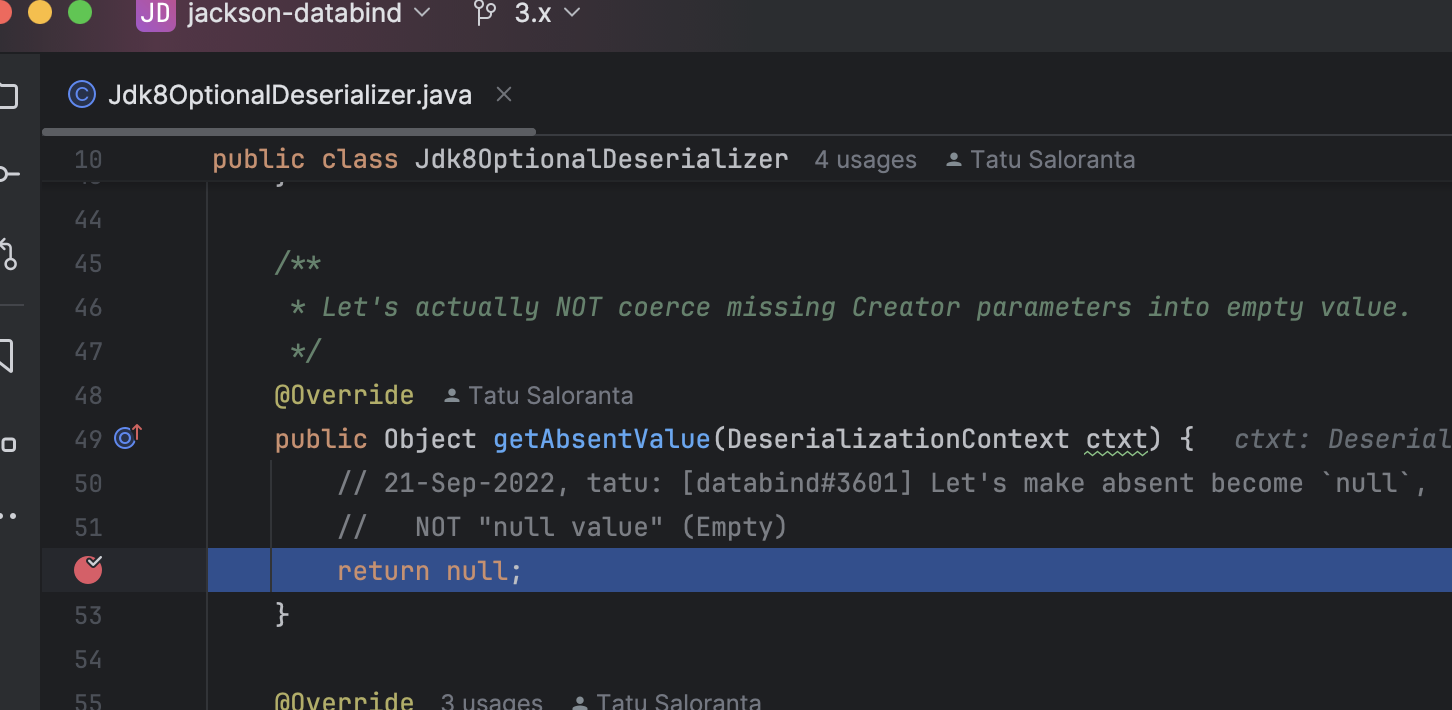Open the Bookmarks tool window icon
Image resolution: width=1452 pixels, height=710 pixels.
pyautogui.click(x=8, y=356)
